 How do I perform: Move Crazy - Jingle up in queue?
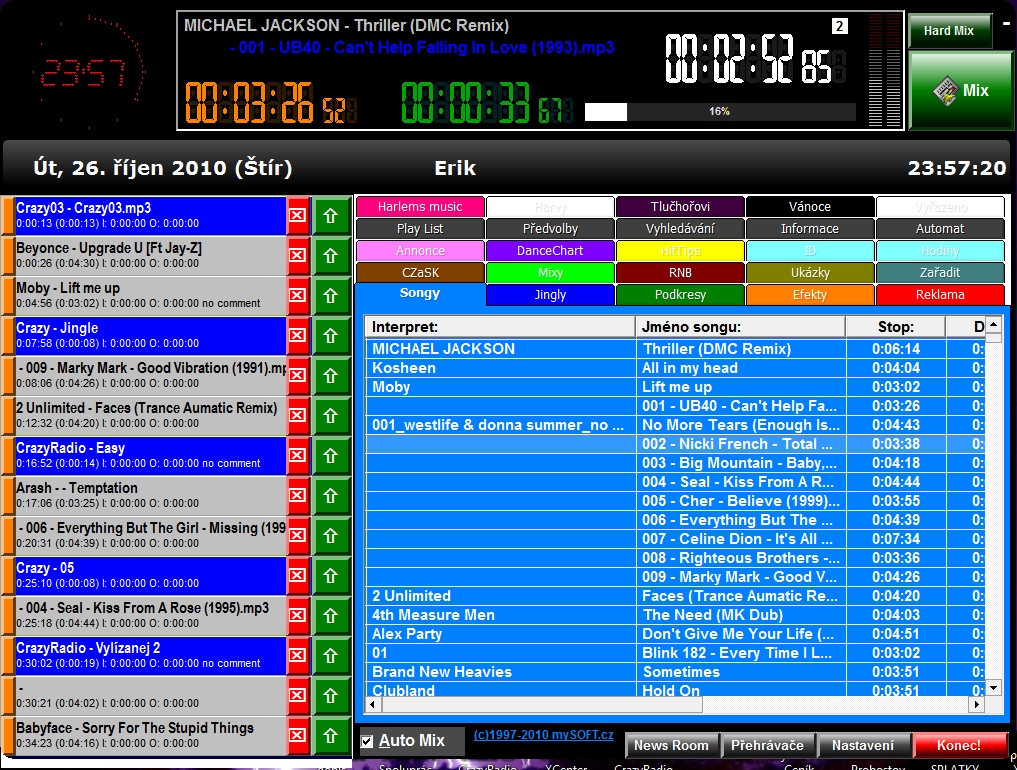click(x=331, y=335)
